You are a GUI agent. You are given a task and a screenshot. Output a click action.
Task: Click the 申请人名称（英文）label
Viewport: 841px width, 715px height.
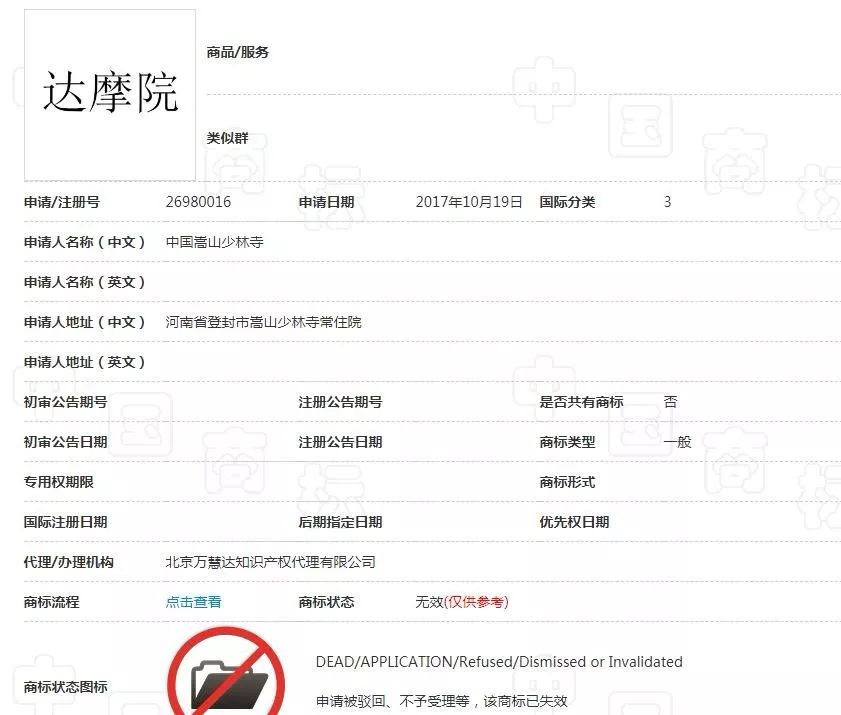tap(85, 282)
